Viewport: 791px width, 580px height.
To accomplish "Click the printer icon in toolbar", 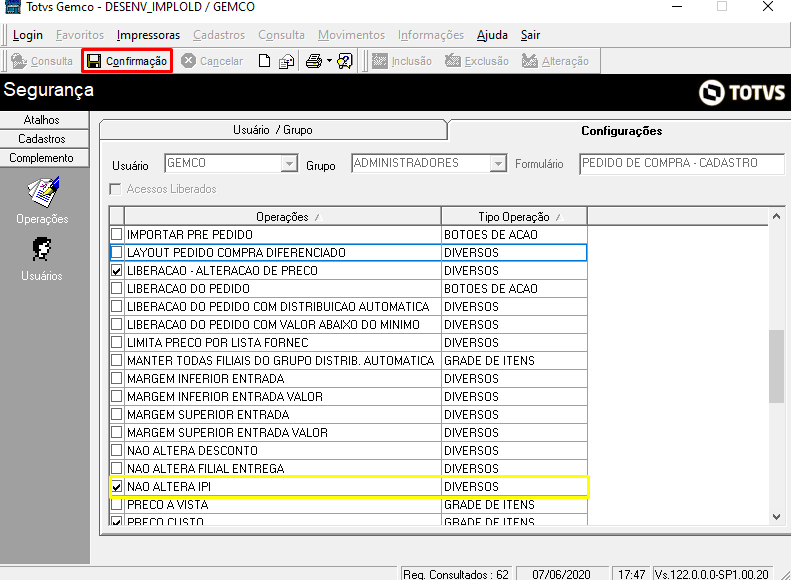I will click(314, 61).
